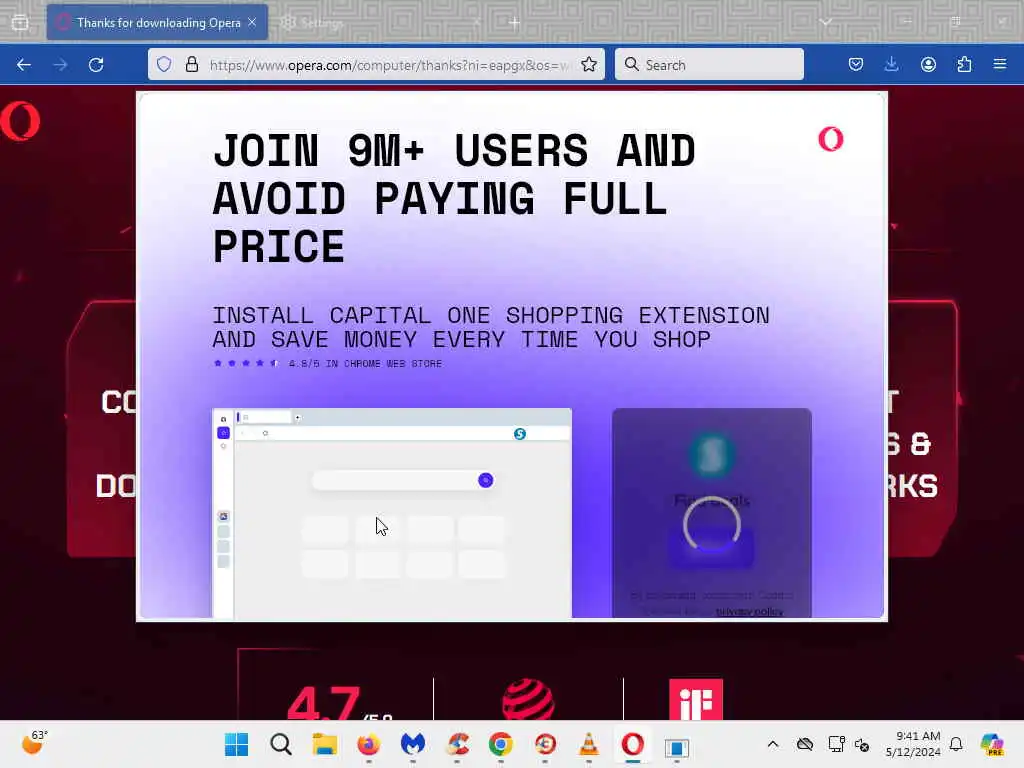Open VLC media player from taskbar
The image size is (1024, 768).
point(589,744)
